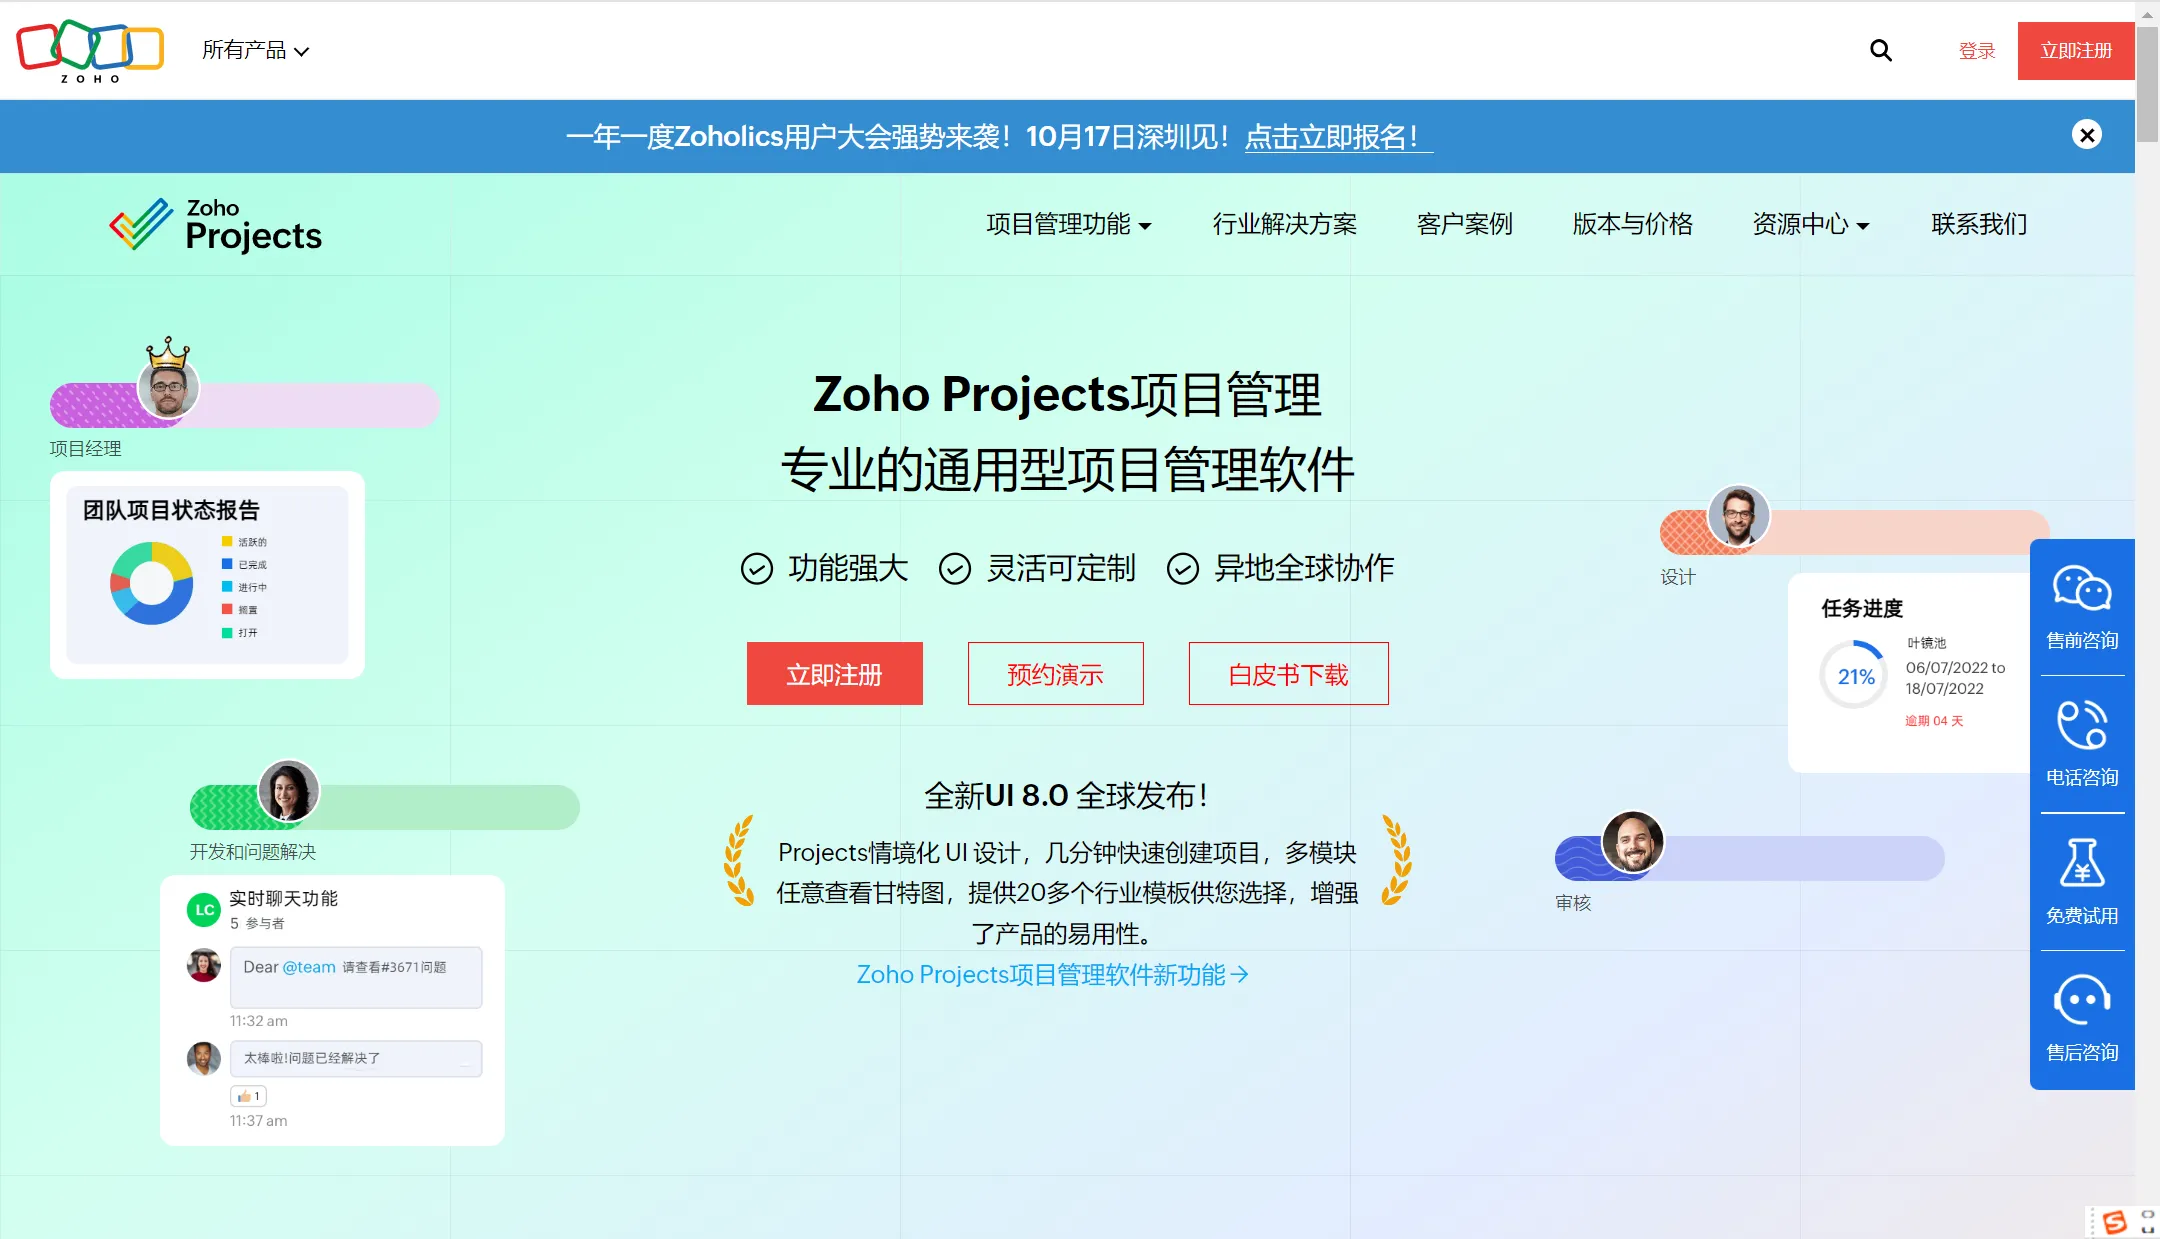This screenshot has width=2160, height=1239.
Task: Open pre-sales consultation (售前咨询) chat icon
Action: pos(2082,588)
